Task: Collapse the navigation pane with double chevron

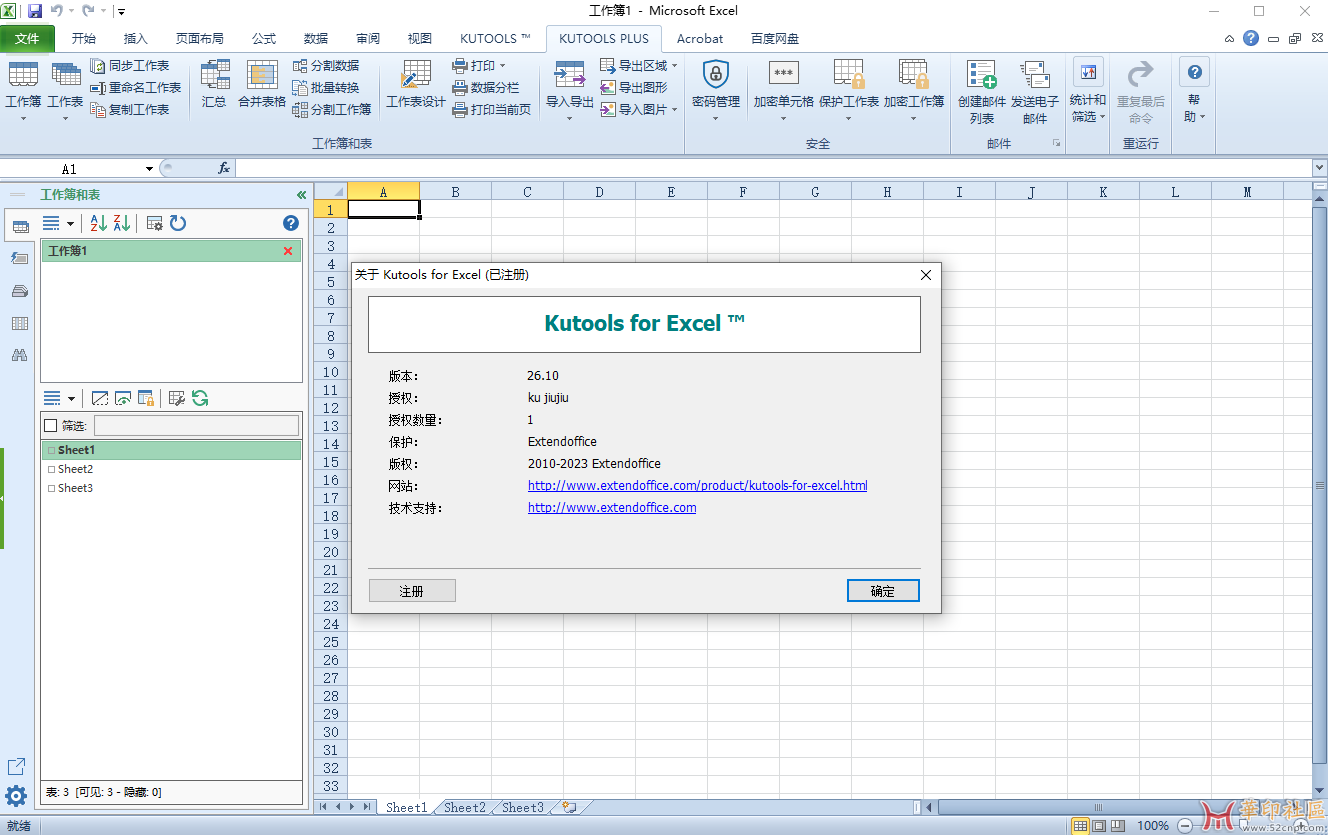Action: pyautogui.click(x=301, y=195)
